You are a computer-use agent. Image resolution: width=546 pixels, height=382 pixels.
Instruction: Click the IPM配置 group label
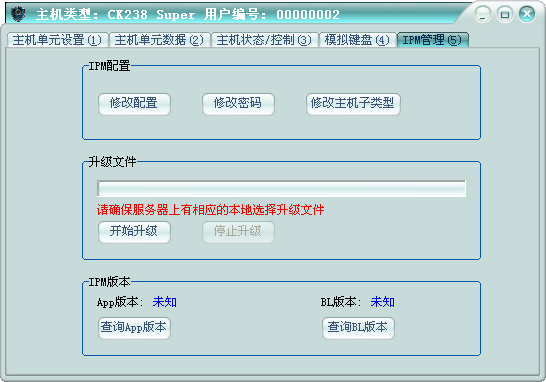(x=109, y=65)
